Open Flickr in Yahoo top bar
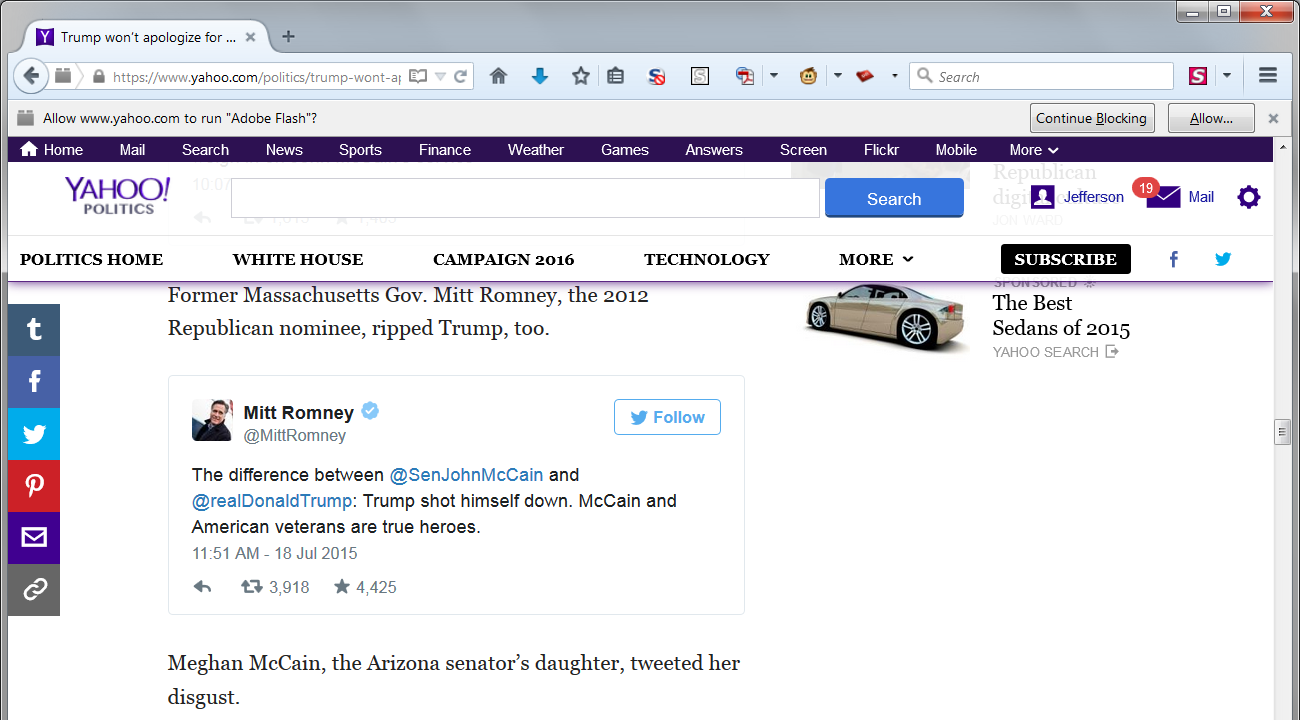Image resolution: width=1304 pixels, height=720 pixels. point(881,150)
